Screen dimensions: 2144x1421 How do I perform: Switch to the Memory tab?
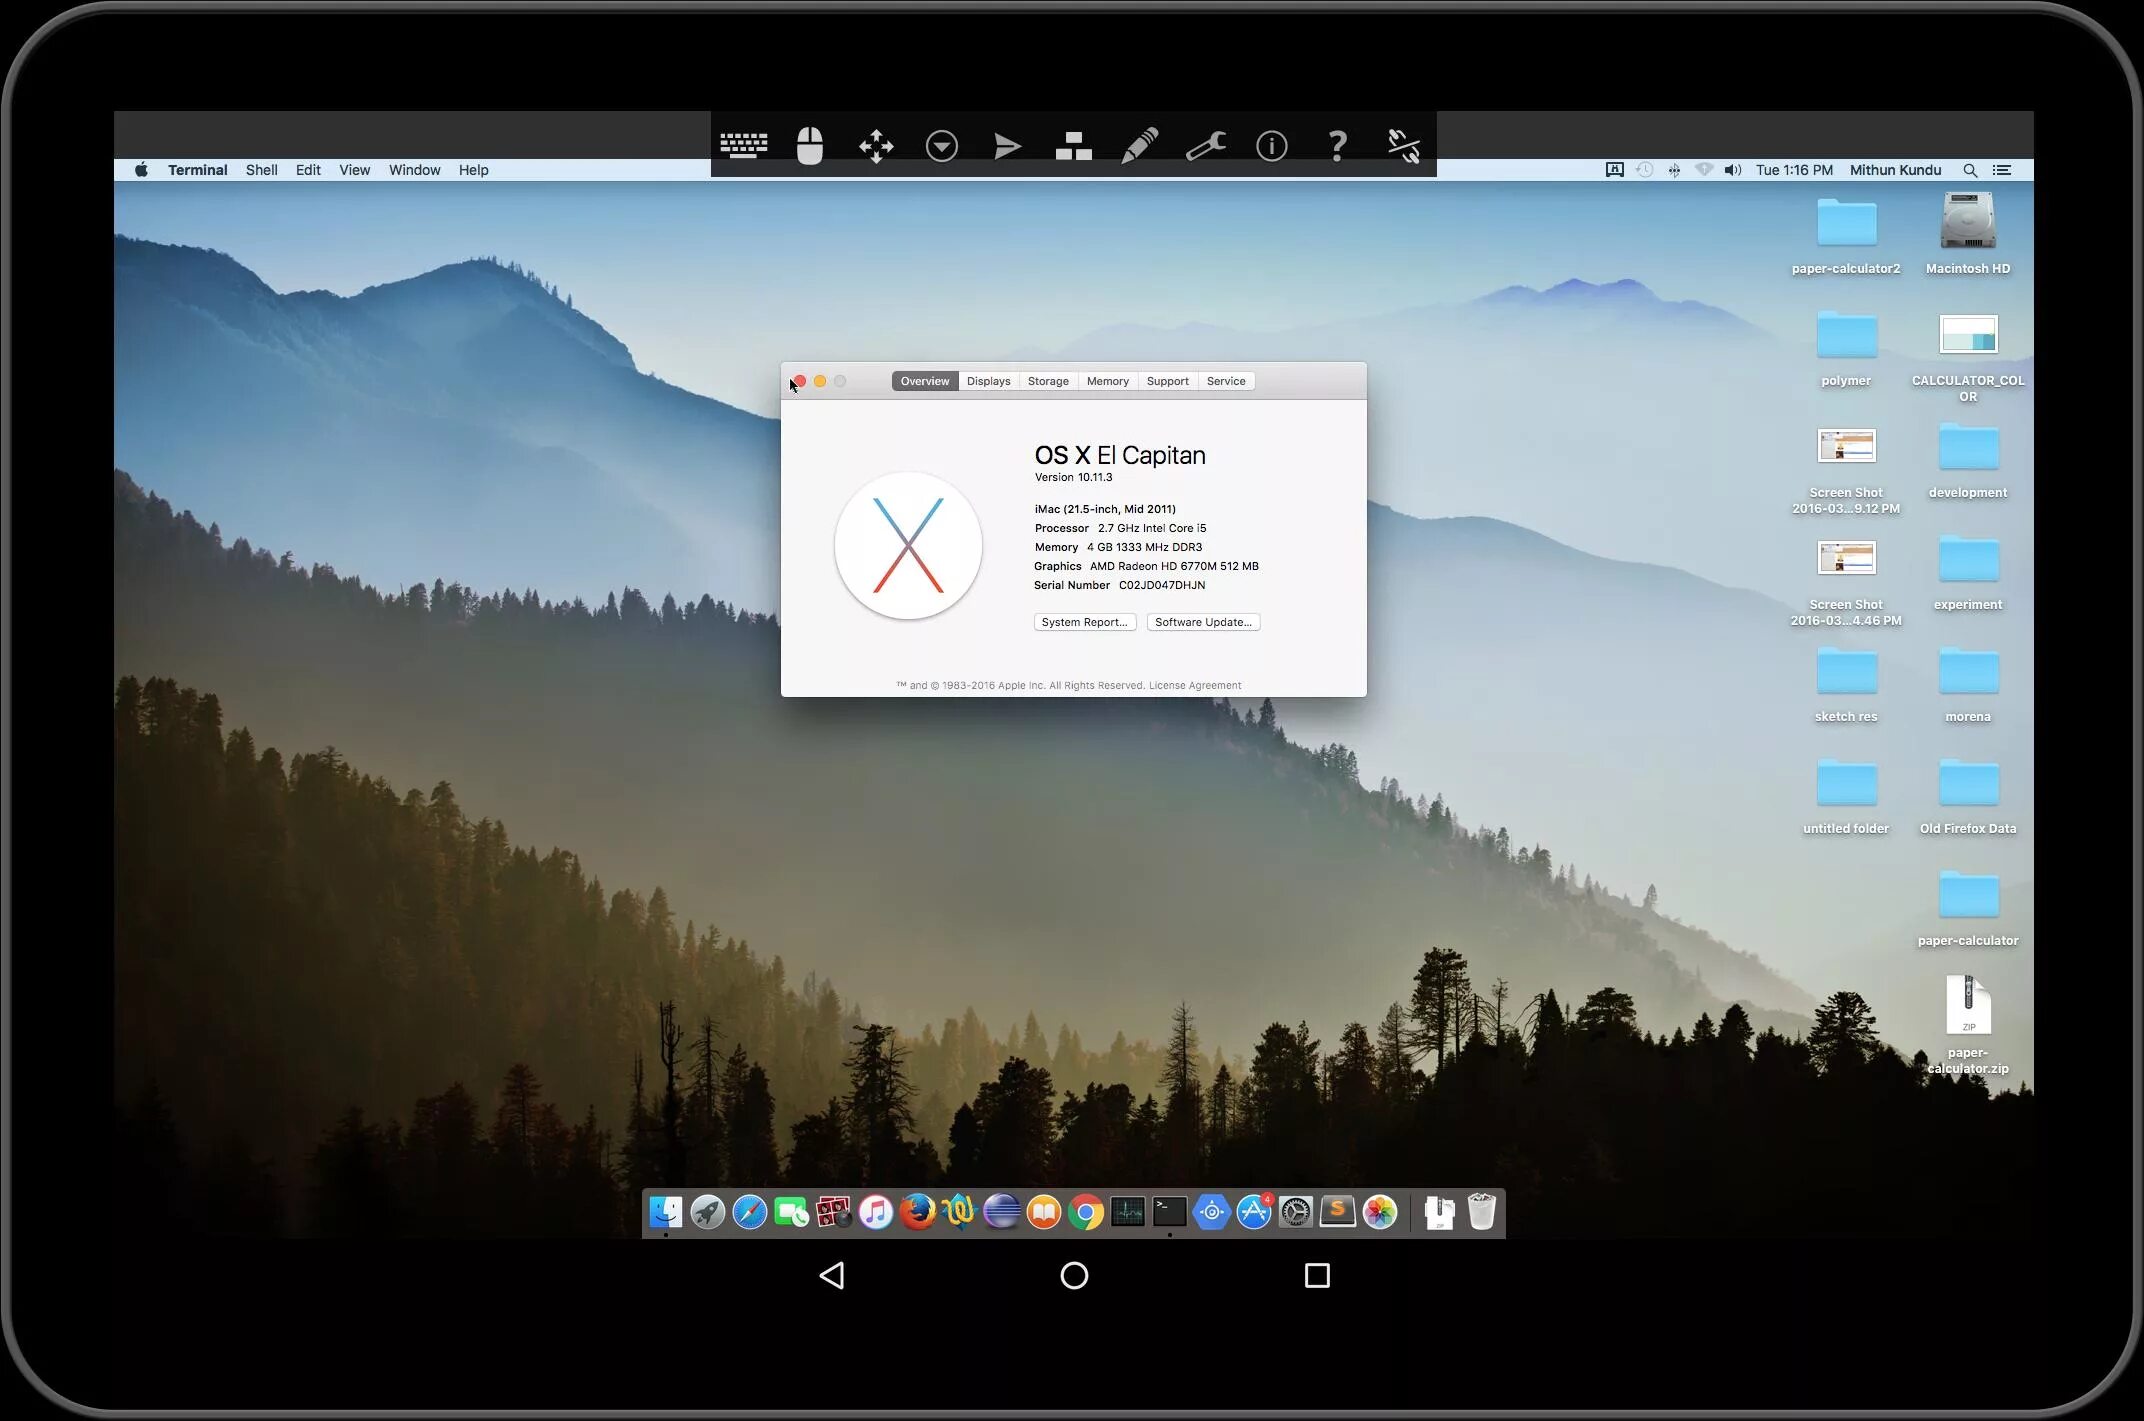pyautogui.click(x=1107, y=381)
